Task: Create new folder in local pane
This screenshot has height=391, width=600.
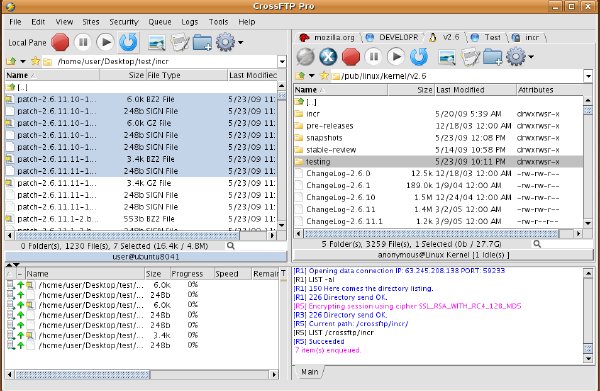Action: point(202,42)
